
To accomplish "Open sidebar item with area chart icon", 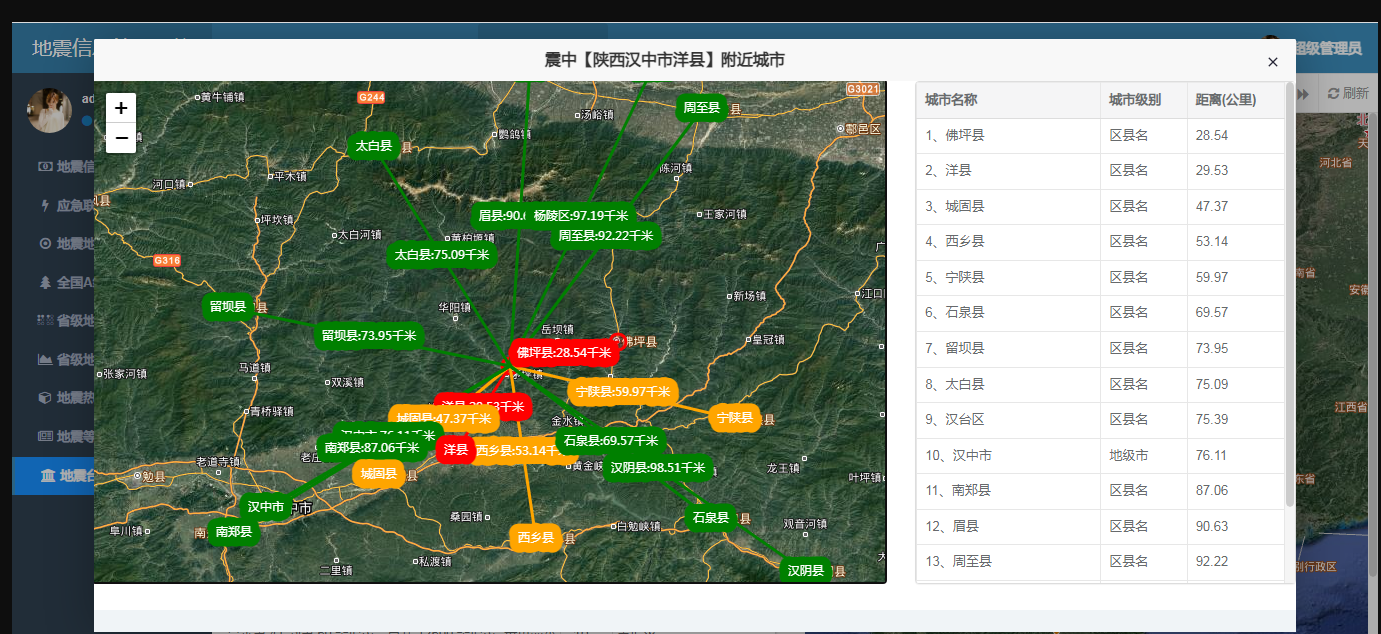I will (66, 359).
